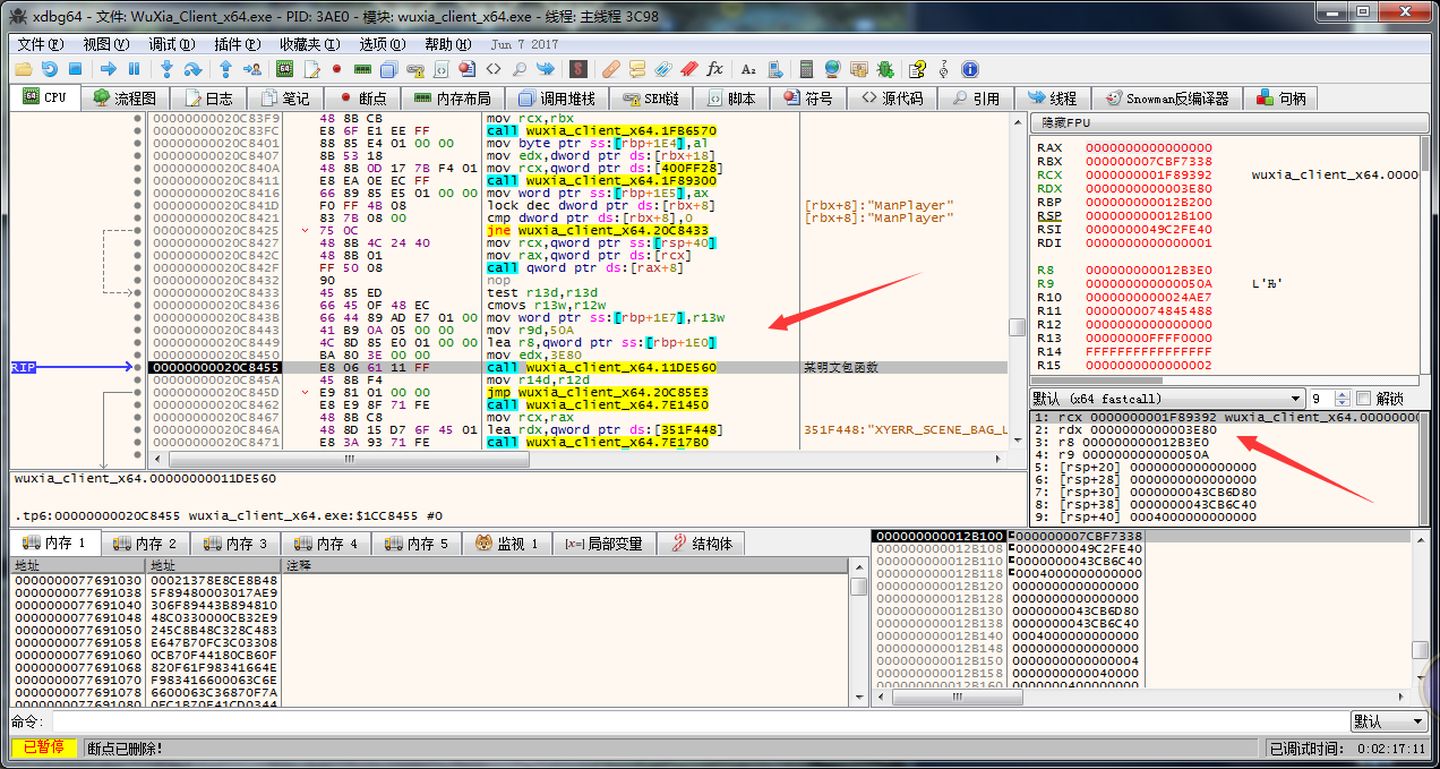The height and width of the screenshot is (769, 1440).
Task: Select the 内存 2 dump tab
Action: pos(146,543)
